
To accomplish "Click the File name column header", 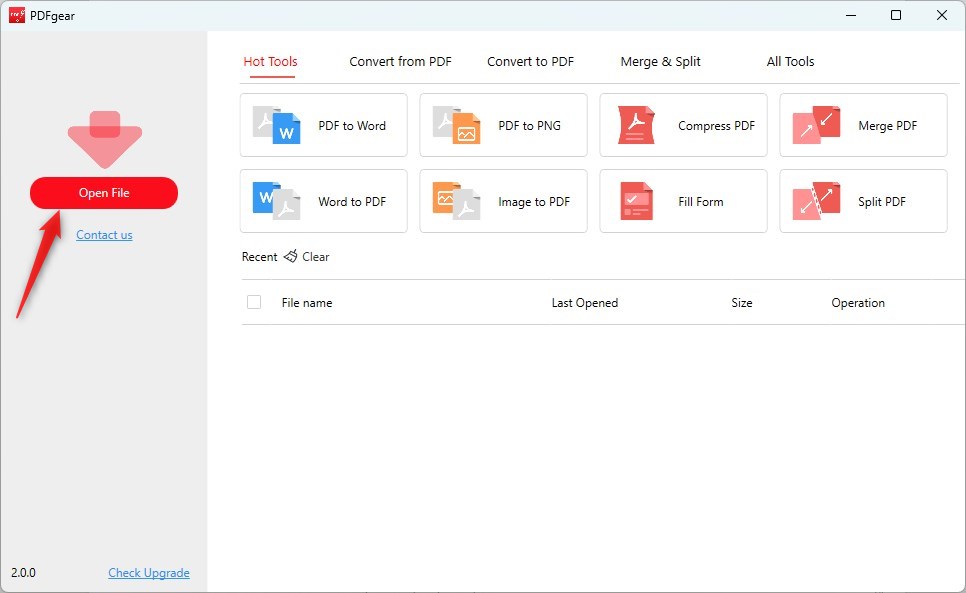I will point(306,302).
